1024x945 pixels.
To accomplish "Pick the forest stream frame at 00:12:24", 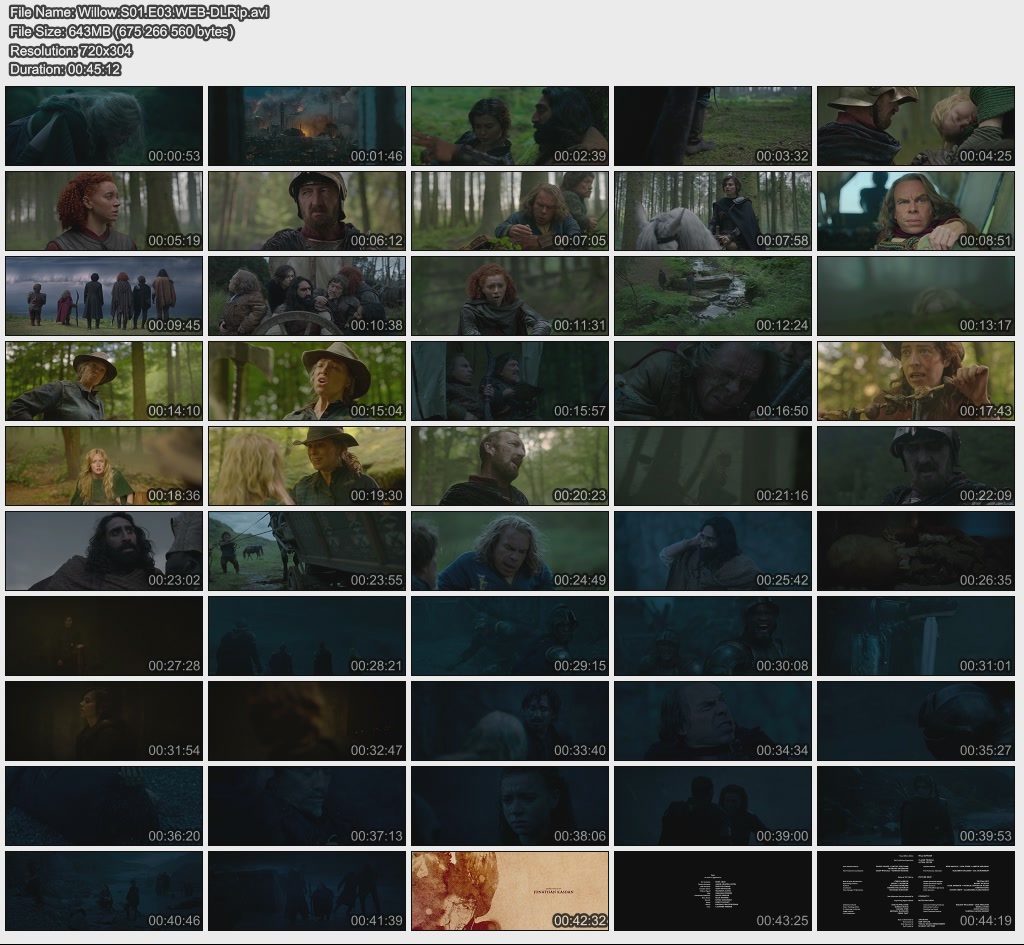I will [712, 296].
